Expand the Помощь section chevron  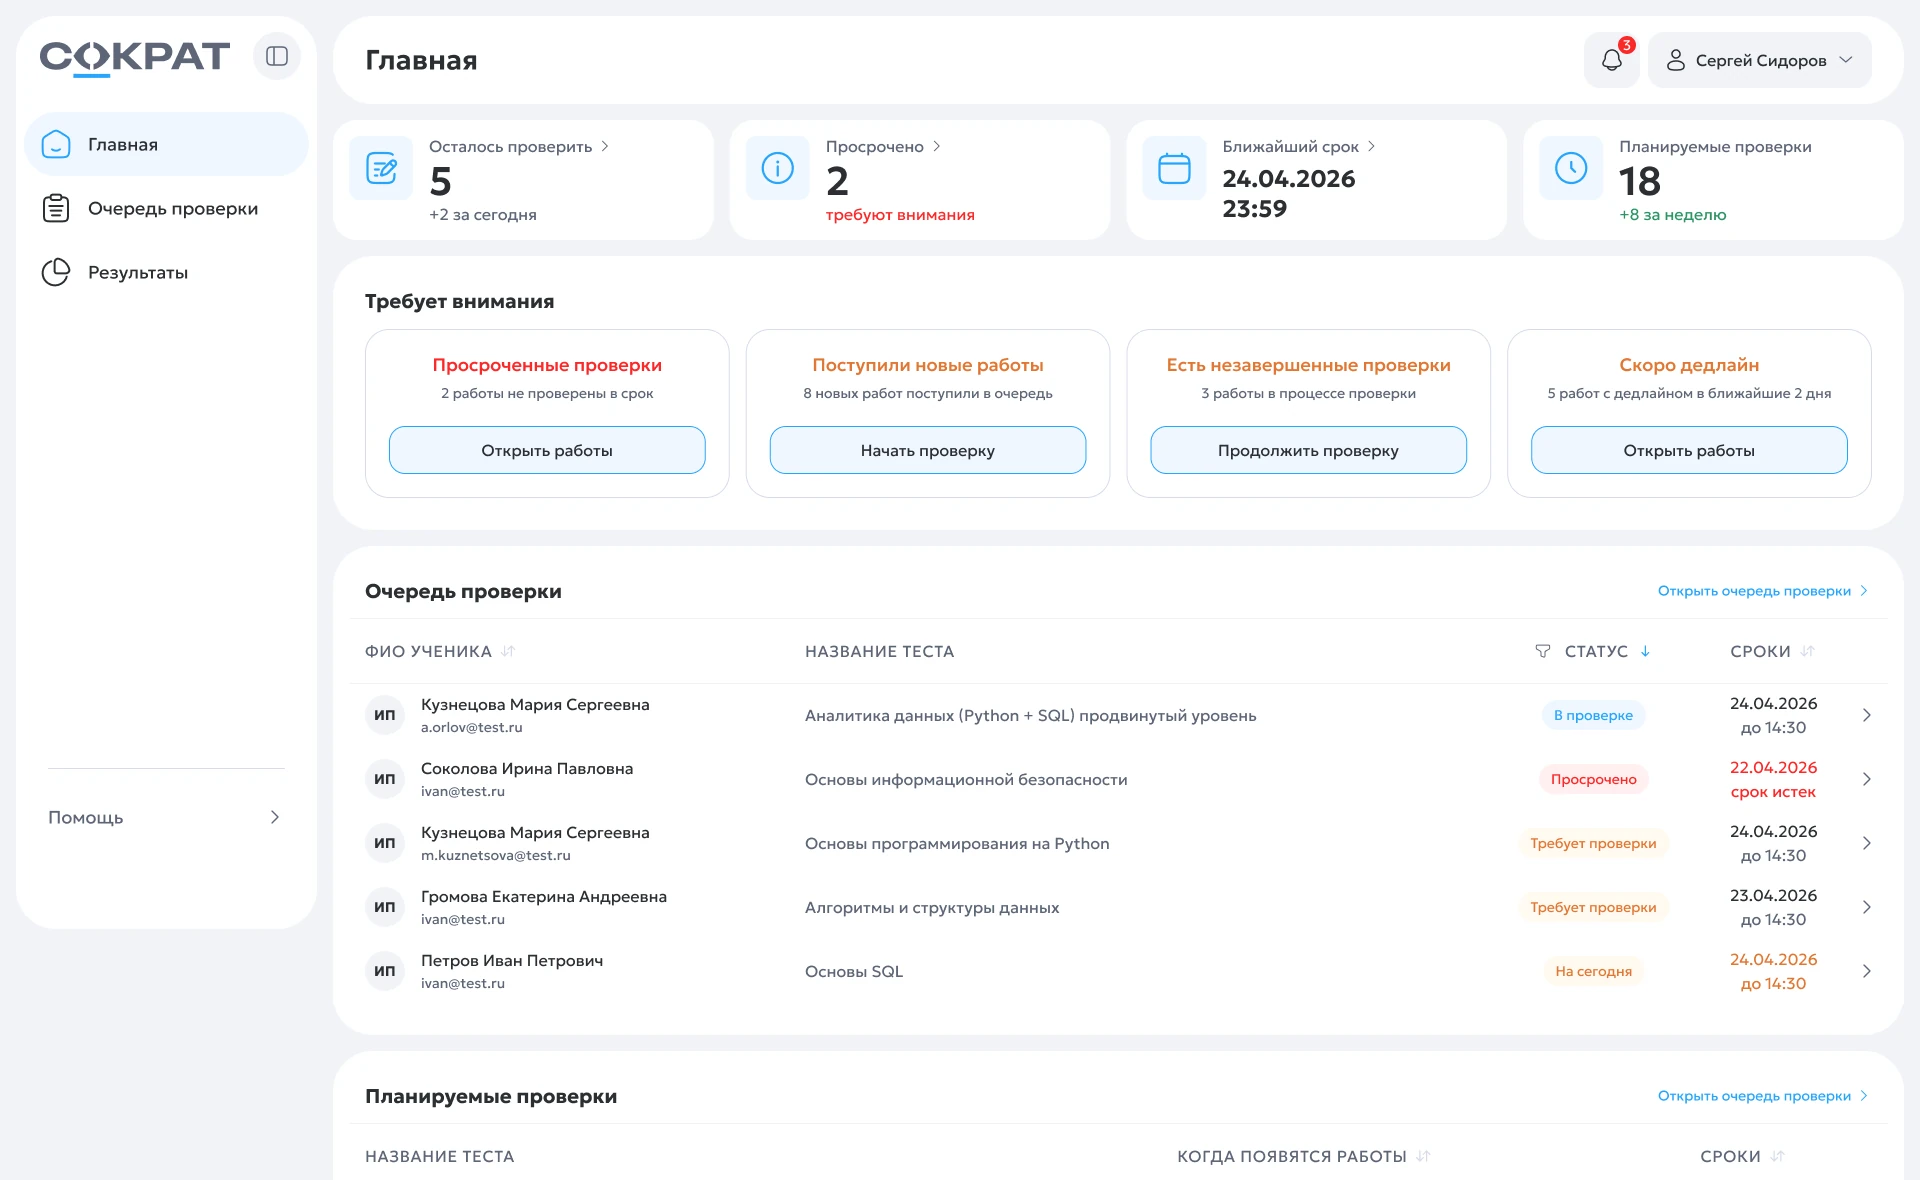click(x=275, y=817)
